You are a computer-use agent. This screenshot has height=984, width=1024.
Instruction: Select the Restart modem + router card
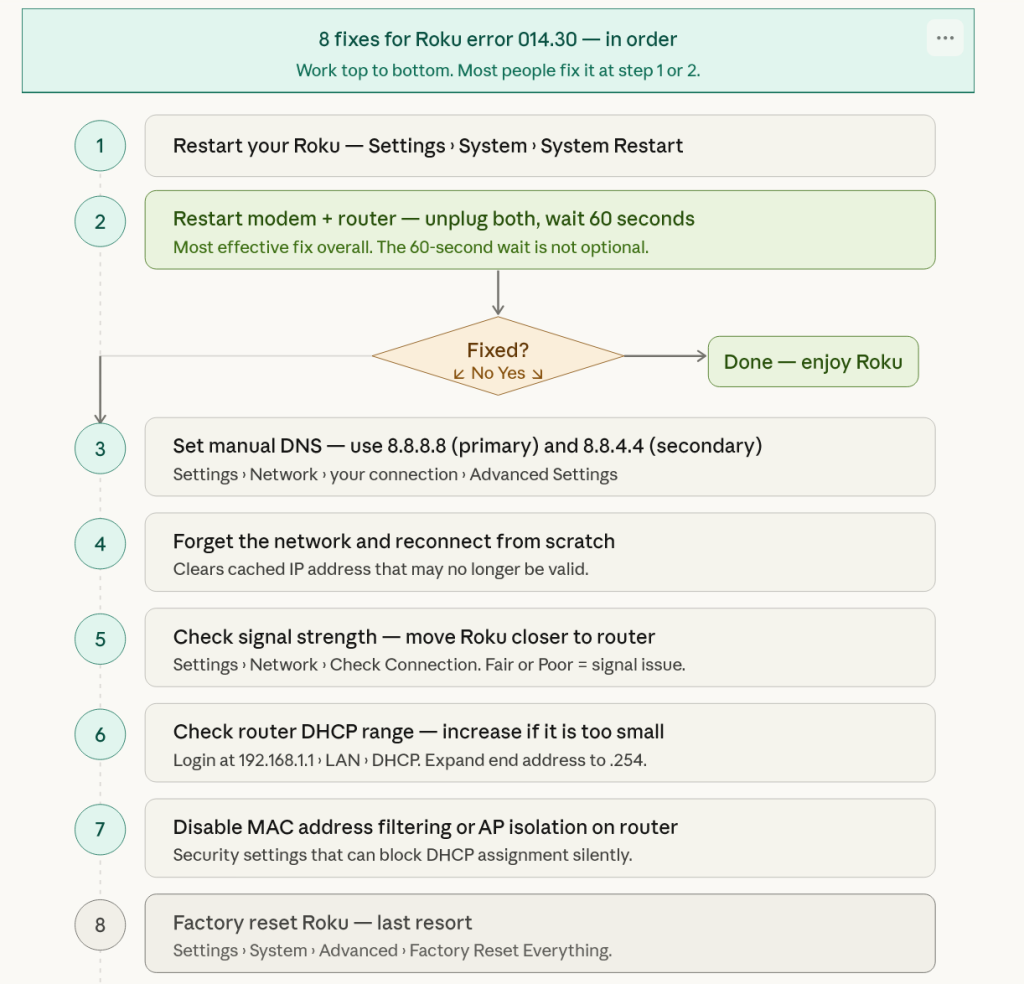(540, 230)
